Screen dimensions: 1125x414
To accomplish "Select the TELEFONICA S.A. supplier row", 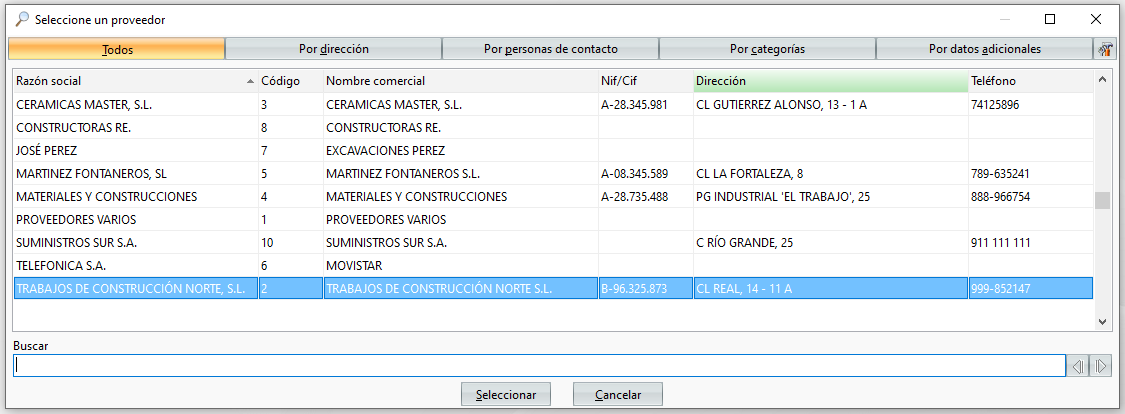I will [553, 265].
